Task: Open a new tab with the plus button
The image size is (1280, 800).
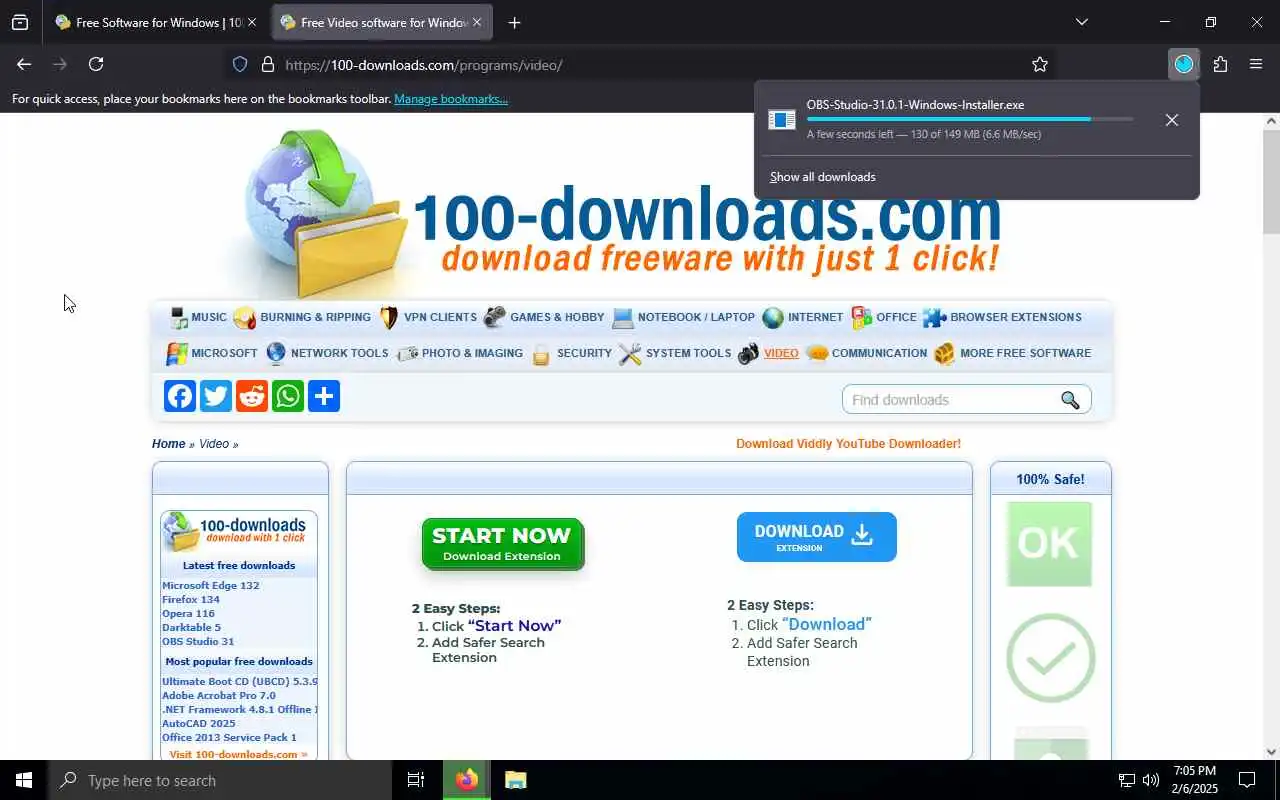Action: (514, 22)
